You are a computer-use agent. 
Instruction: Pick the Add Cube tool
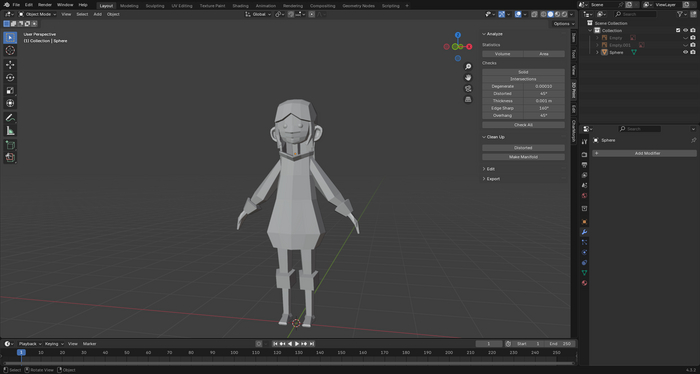point(10,145)
